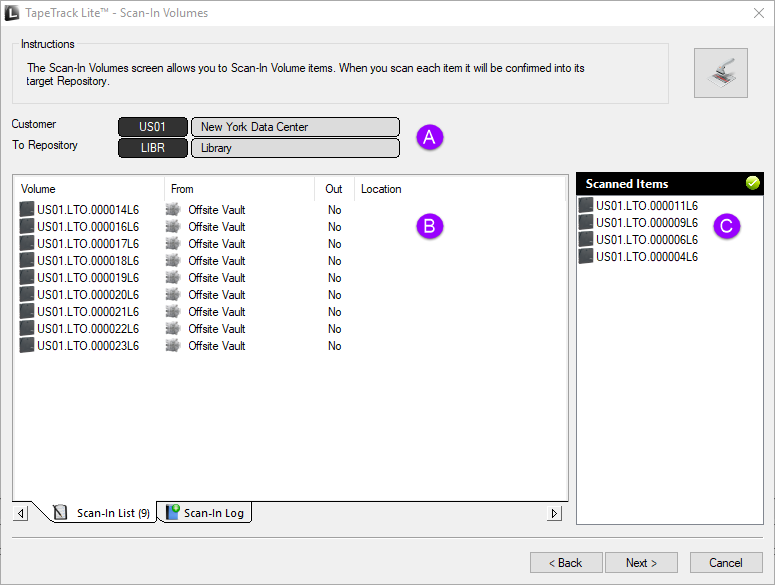The width and height of the screenshot is (775, 585).
Task: Sort list by the Out column header
Action: [334, 189]
